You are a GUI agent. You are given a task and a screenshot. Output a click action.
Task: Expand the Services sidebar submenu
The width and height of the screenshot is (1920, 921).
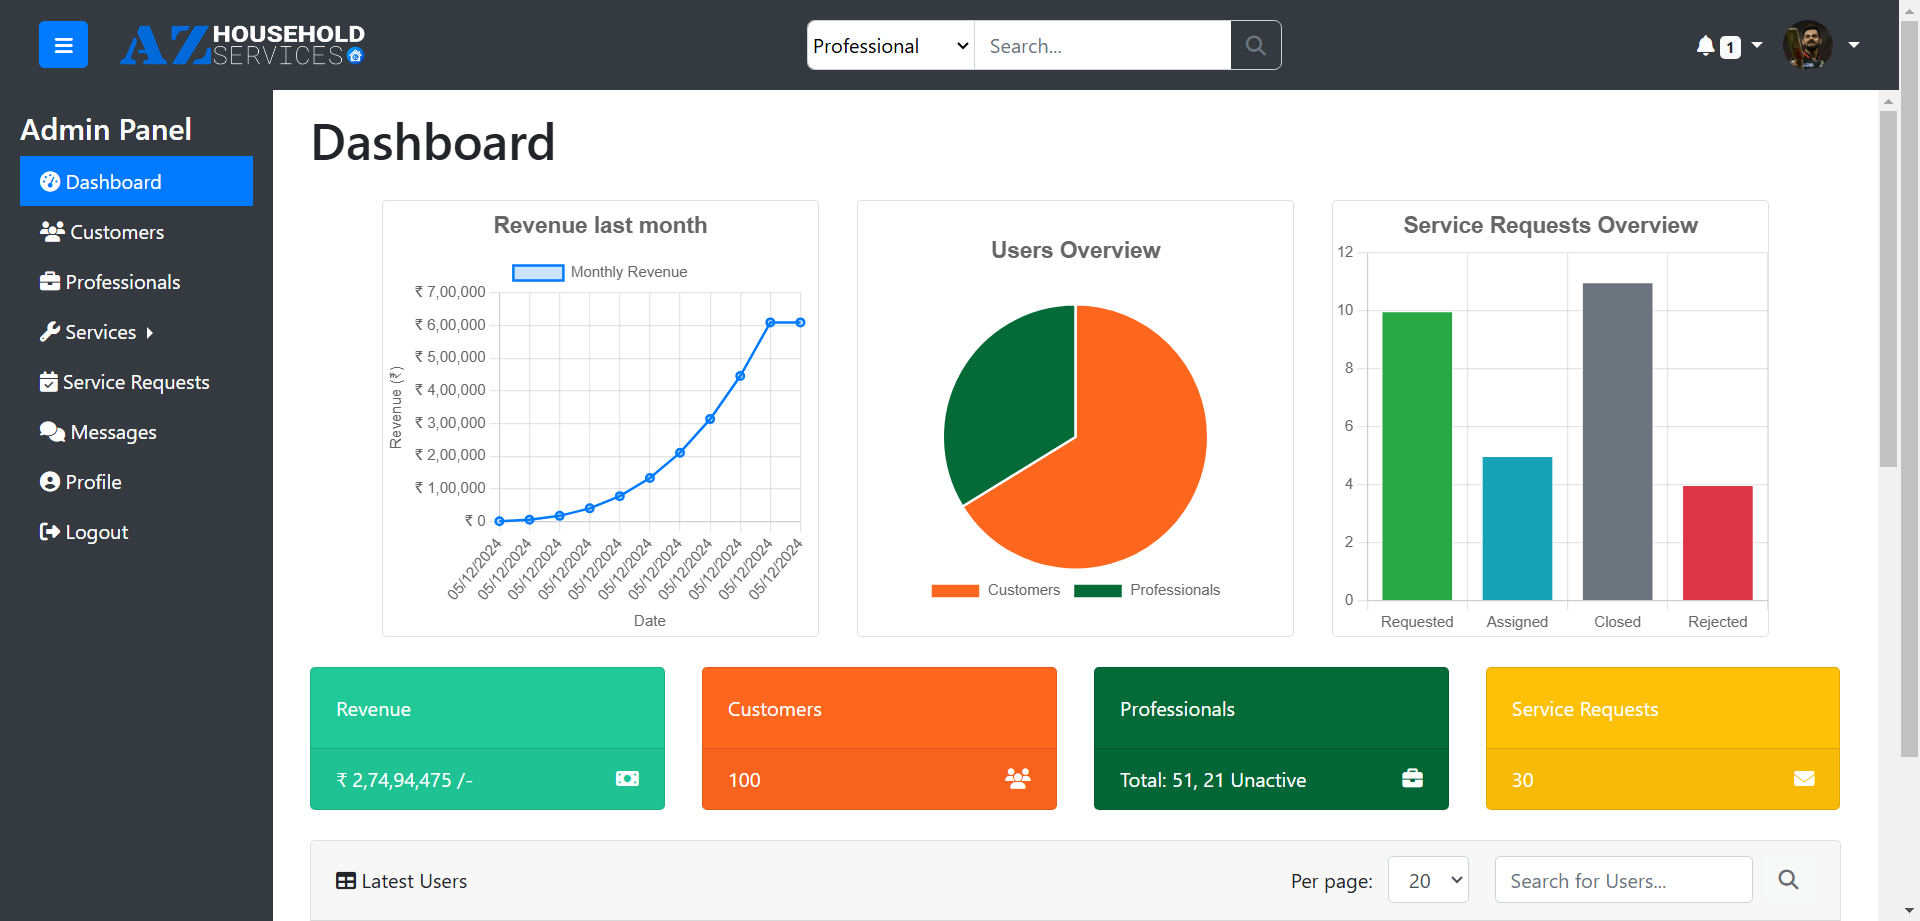(99, 331)
